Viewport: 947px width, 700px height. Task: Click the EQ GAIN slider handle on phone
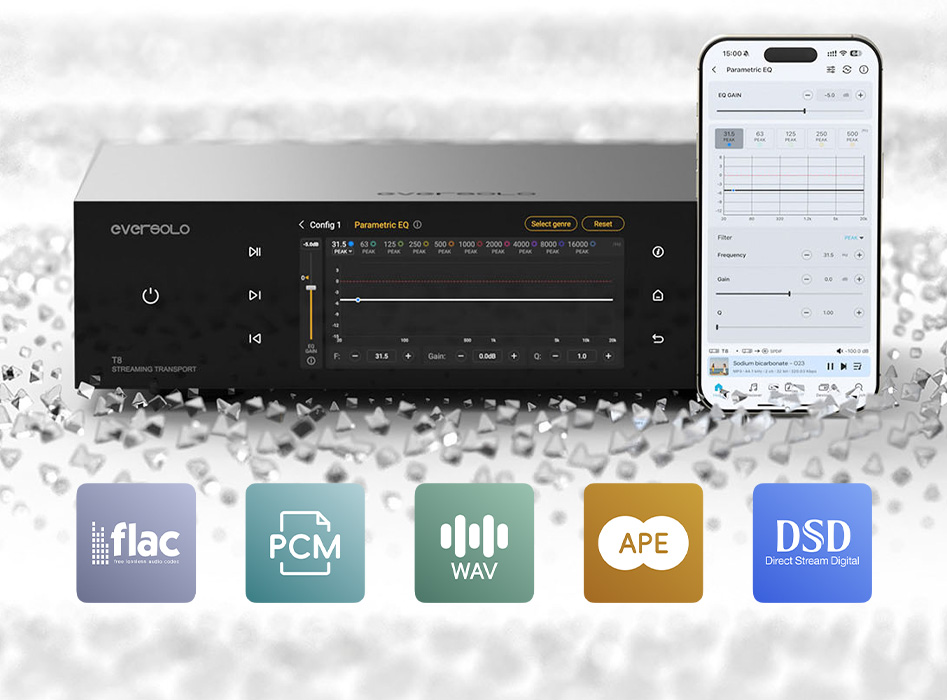[x=804, y=111]
